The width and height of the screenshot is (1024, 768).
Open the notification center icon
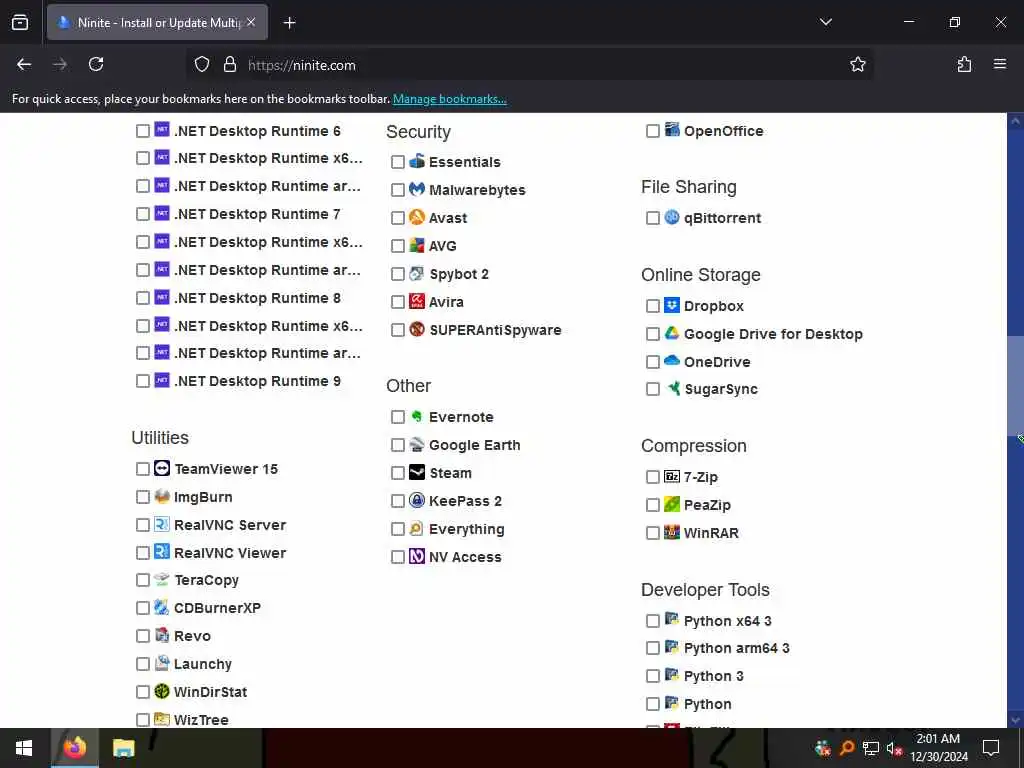pos(991,748)
